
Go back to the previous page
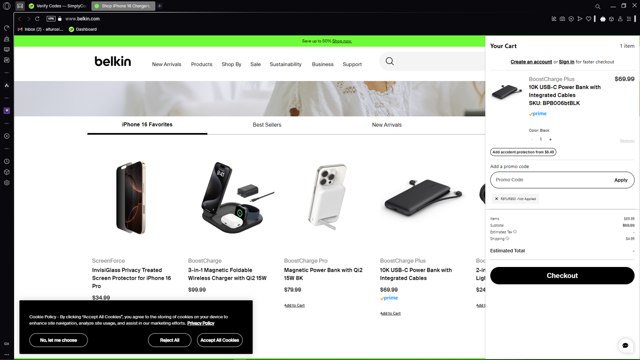point(19,19)
